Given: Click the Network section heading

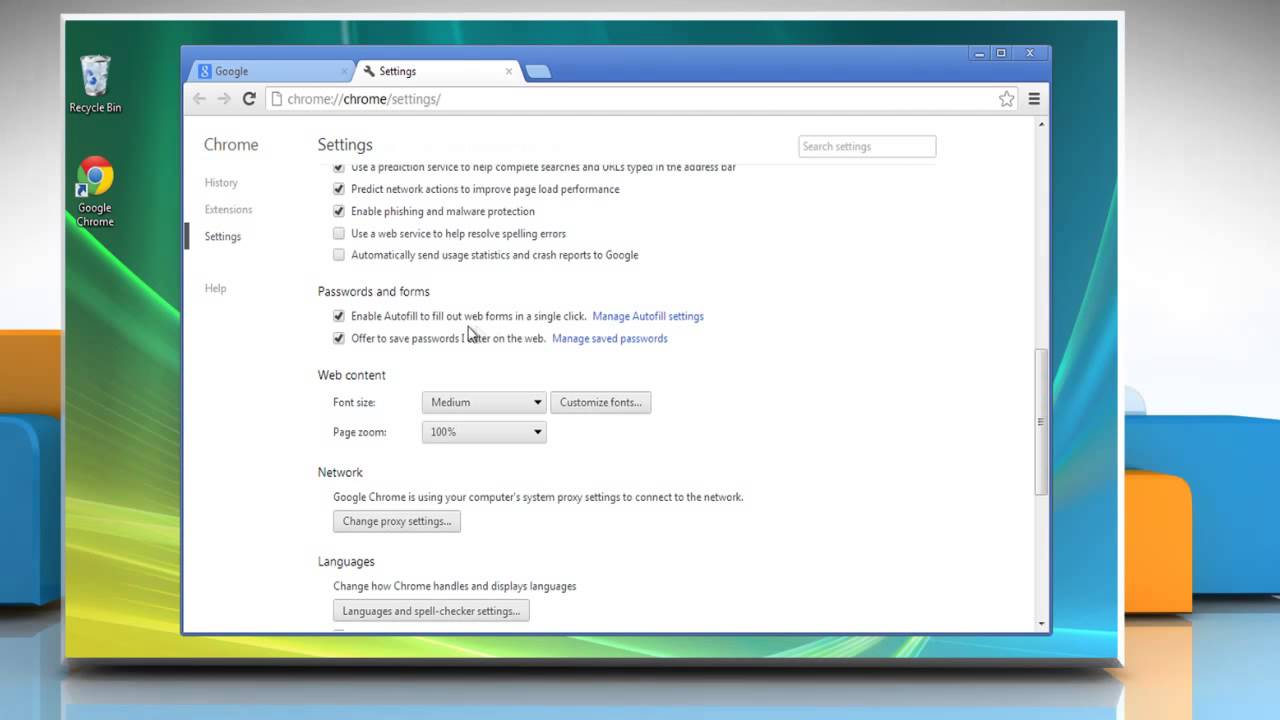Looking at the screenshot, I should pos(340,472).
